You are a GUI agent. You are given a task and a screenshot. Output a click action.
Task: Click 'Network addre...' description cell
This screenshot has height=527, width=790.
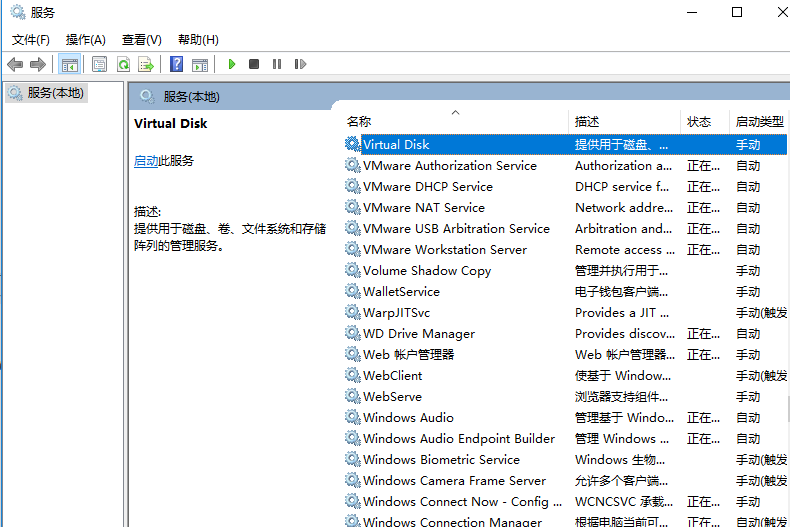tap(624, 208)
